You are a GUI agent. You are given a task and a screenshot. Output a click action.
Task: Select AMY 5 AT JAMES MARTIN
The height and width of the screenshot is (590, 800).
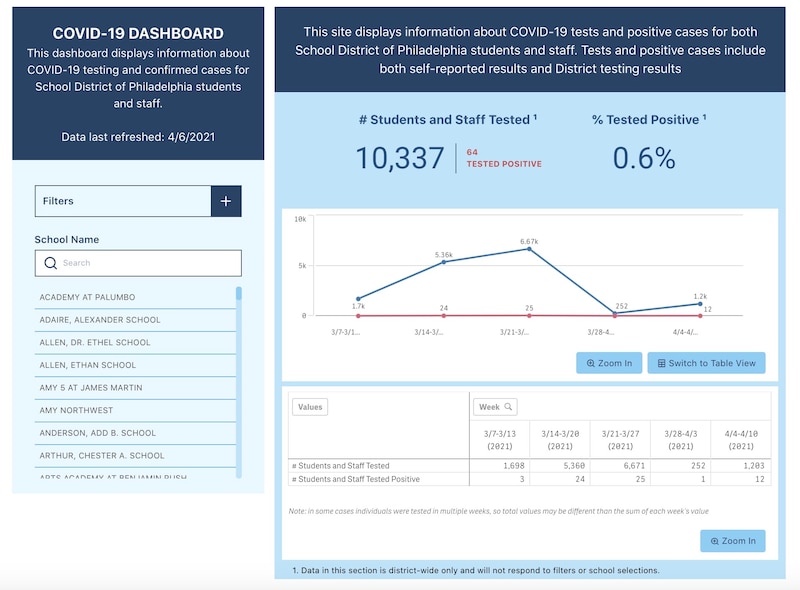click(x=90, y=387)
